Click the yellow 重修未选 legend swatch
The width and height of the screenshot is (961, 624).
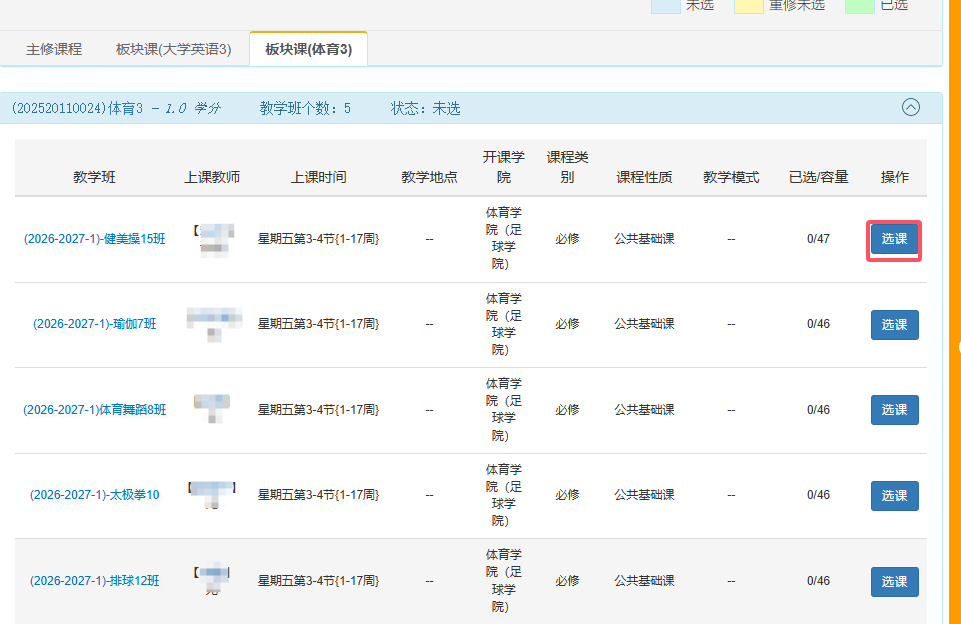point(748,6)
